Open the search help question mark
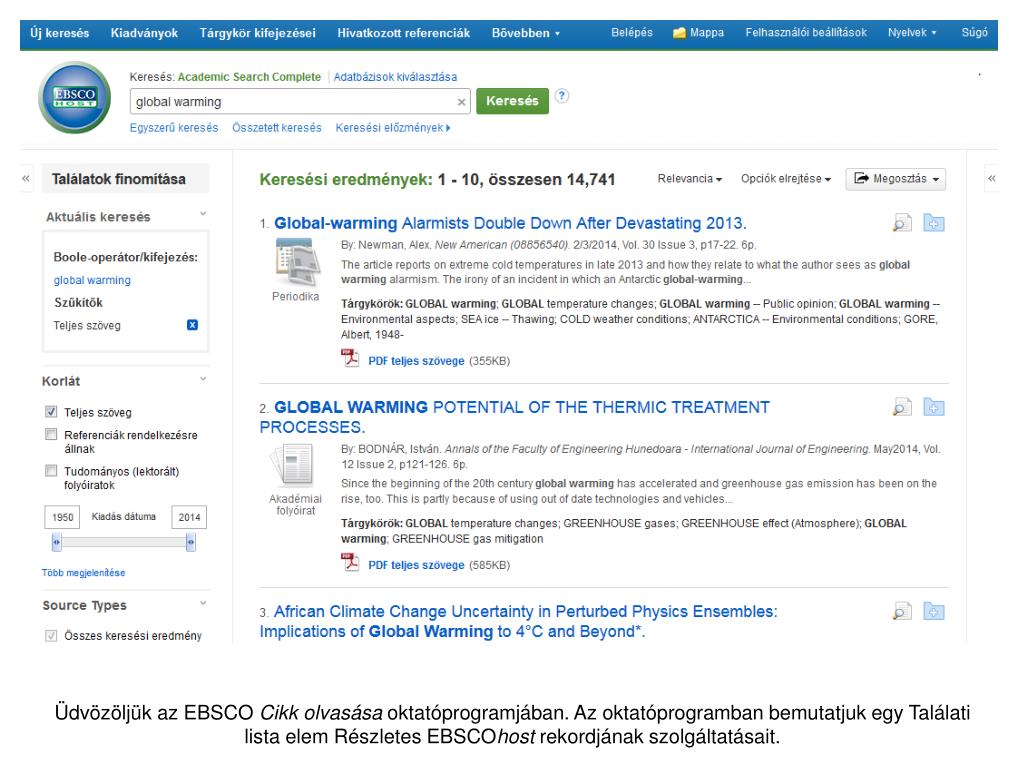 [x=562, y=96]
